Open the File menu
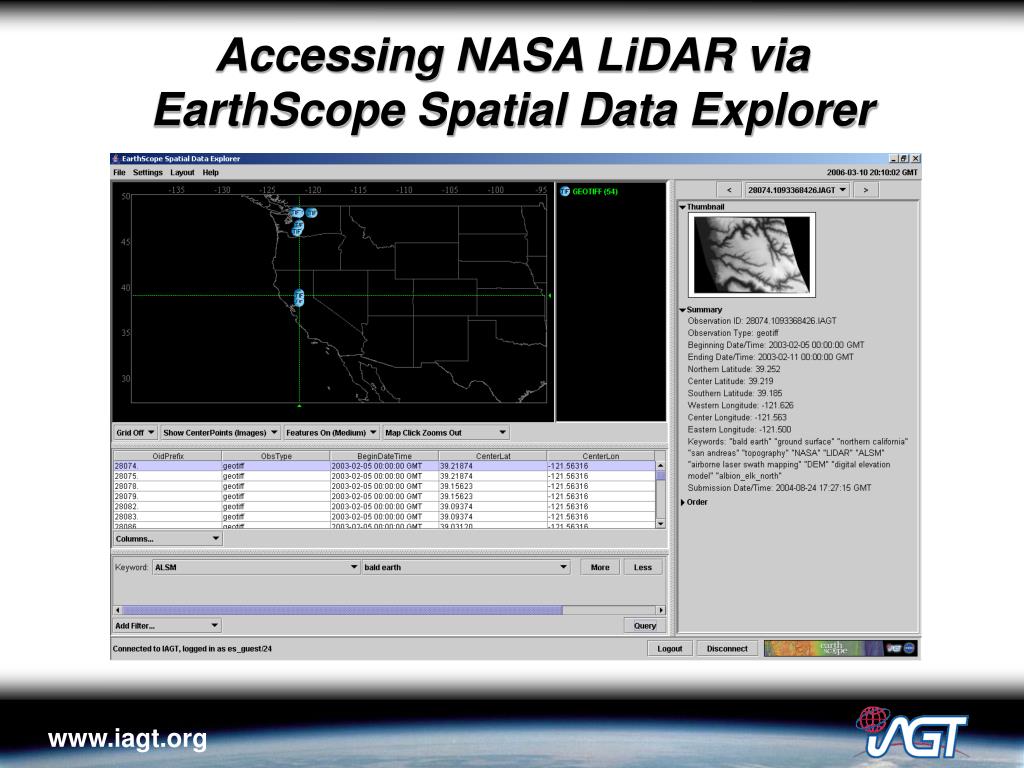The height and width of the screenshot is (768, 1024). [x=119, y=172]
